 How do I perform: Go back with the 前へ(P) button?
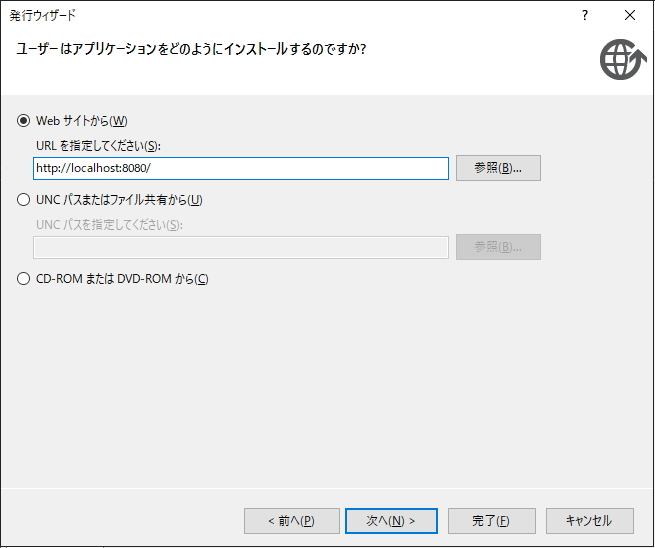click(x=292, y=521)
